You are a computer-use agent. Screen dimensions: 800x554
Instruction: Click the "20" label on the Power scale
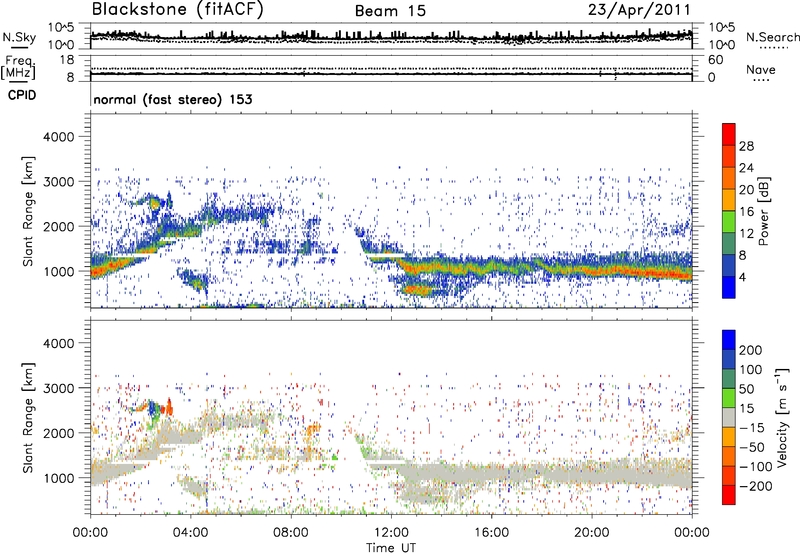(x=746, y=190)
